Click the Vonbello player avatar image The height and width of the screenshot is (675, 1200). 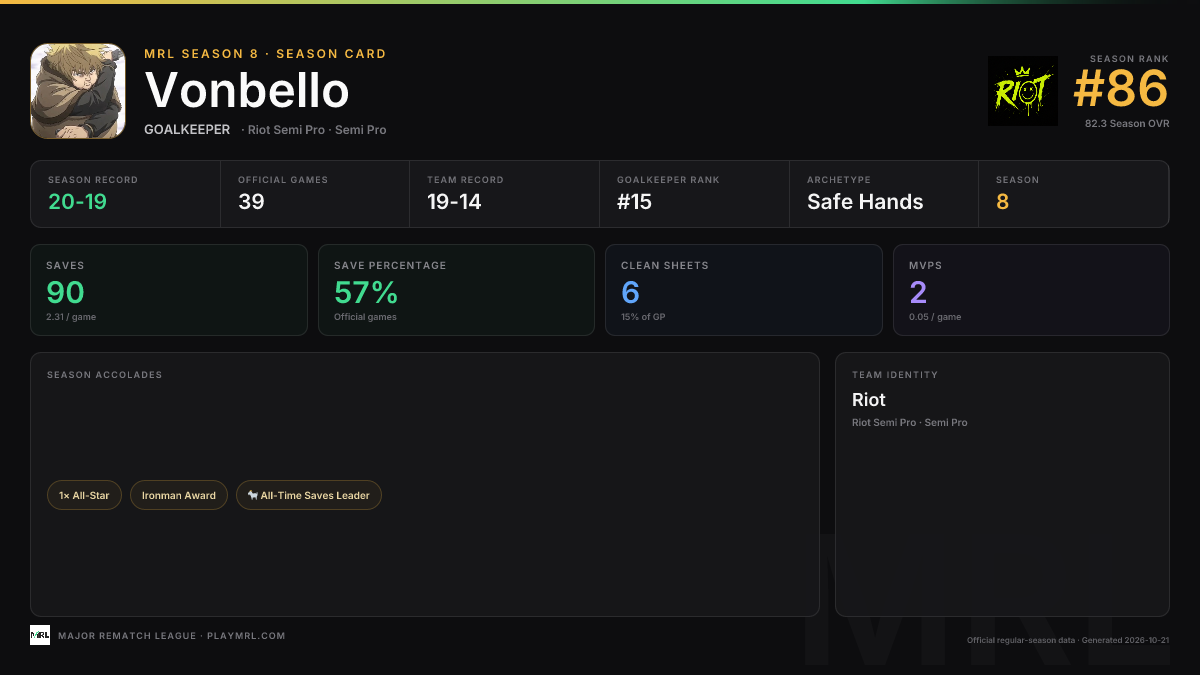coord(78,91)
